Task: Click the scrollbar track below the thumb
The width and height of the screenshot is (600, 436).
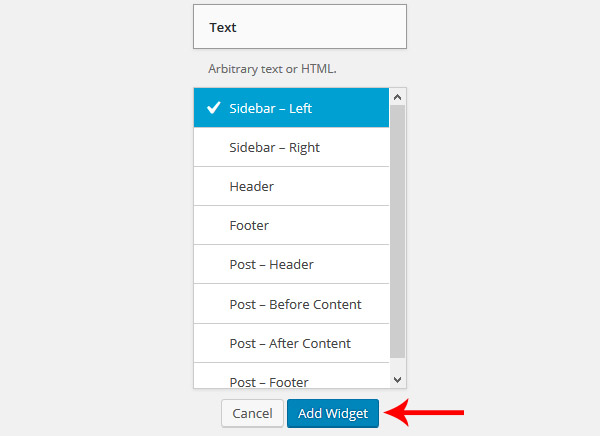Action: 398,365
